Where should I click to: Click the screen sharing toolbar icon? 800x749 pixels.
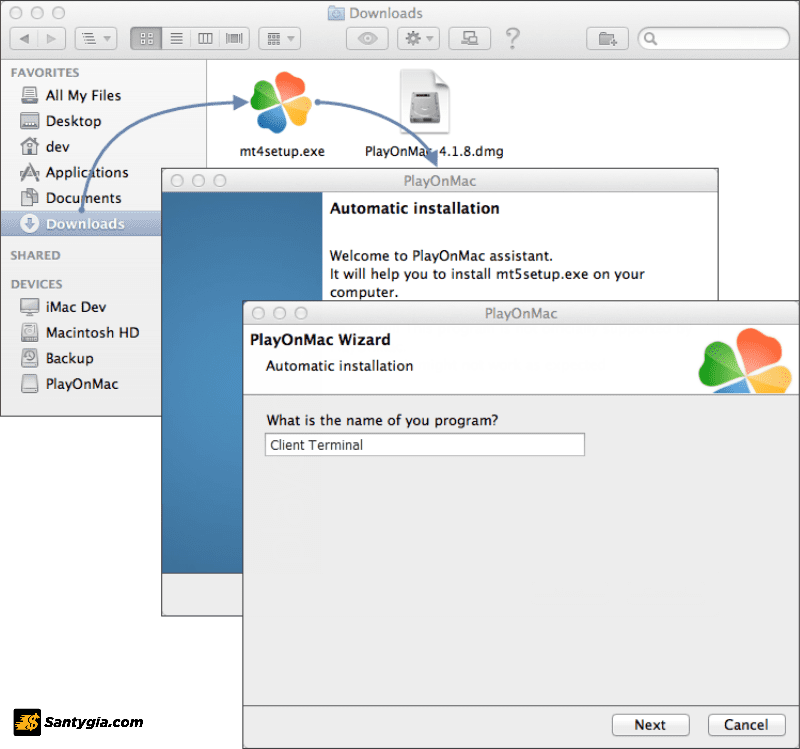(x=469, y=39)
